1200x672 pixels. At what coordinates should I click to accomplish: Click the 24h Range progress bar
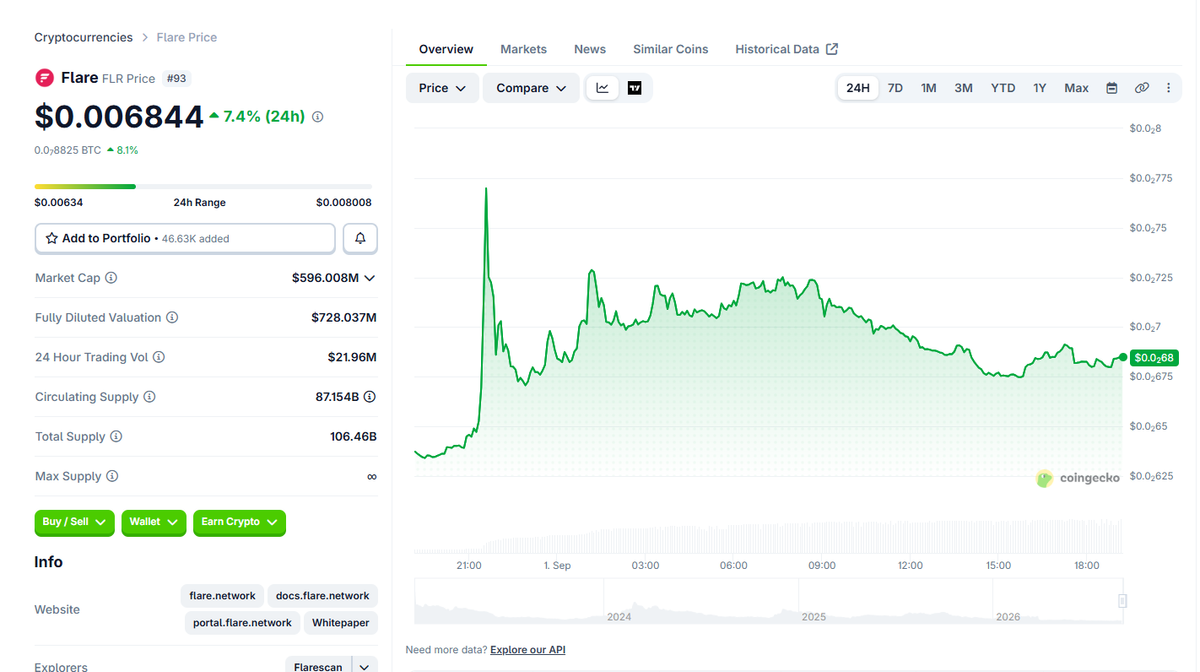coord(203,186)
